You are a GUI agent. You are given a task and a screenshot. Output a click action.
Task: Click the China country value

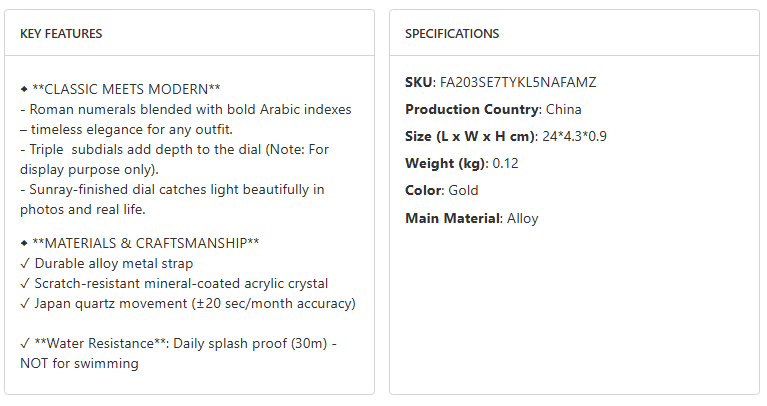coord(564,109)
